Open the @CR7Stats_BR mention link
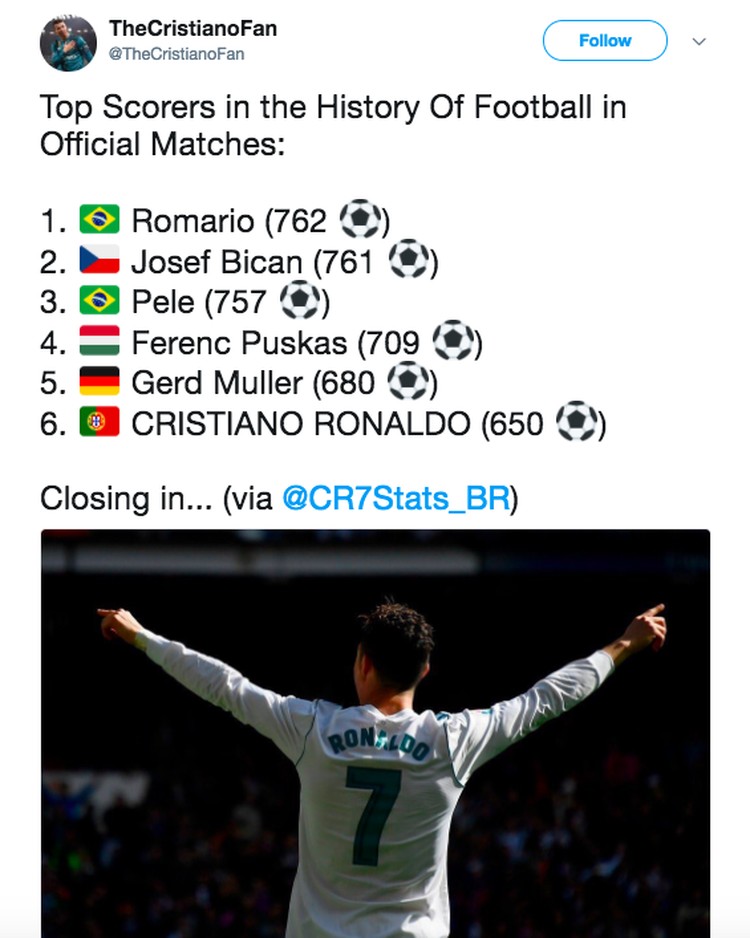The image size is (750, 938). click(x=396, y=498)
